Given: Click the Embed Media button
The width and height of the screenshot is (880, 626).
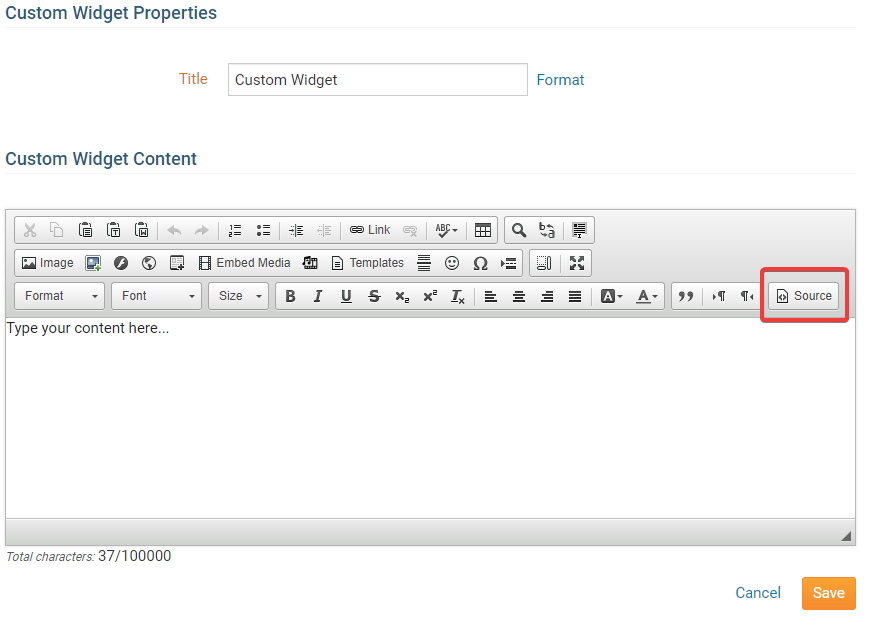Looking at the screenshot, I should point(244,263).
